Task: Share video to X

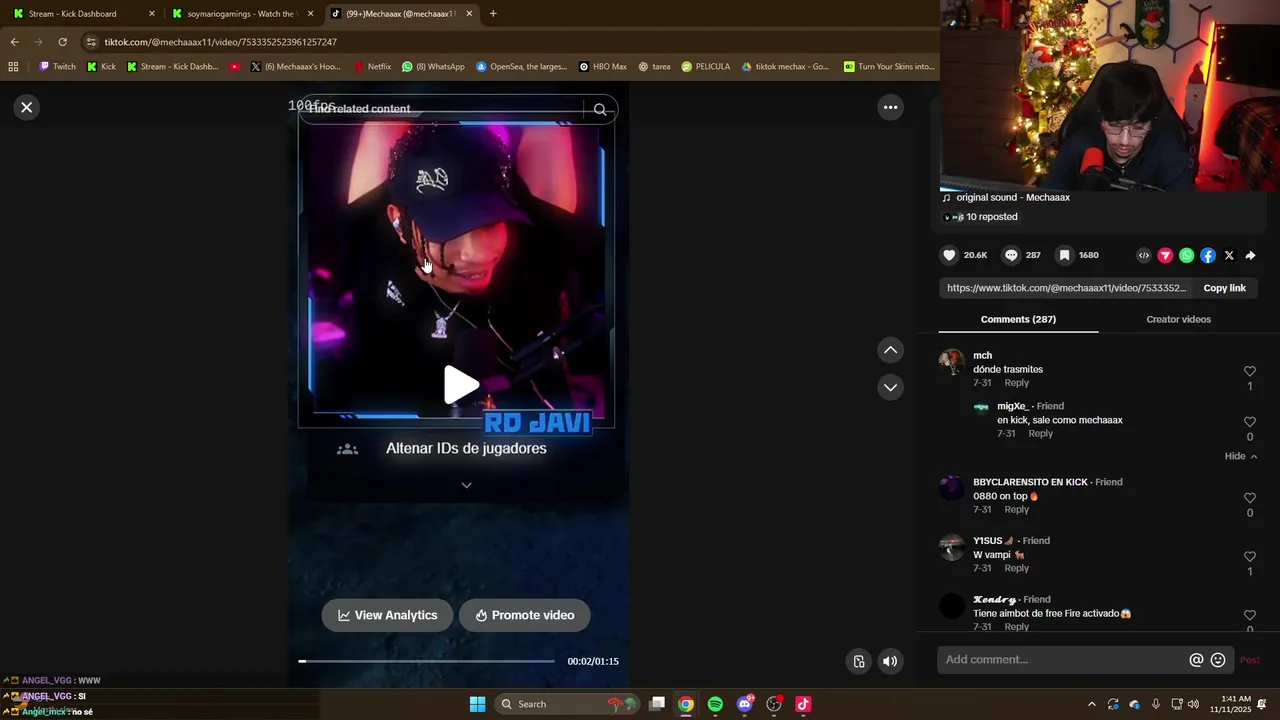Action: 1229,255
